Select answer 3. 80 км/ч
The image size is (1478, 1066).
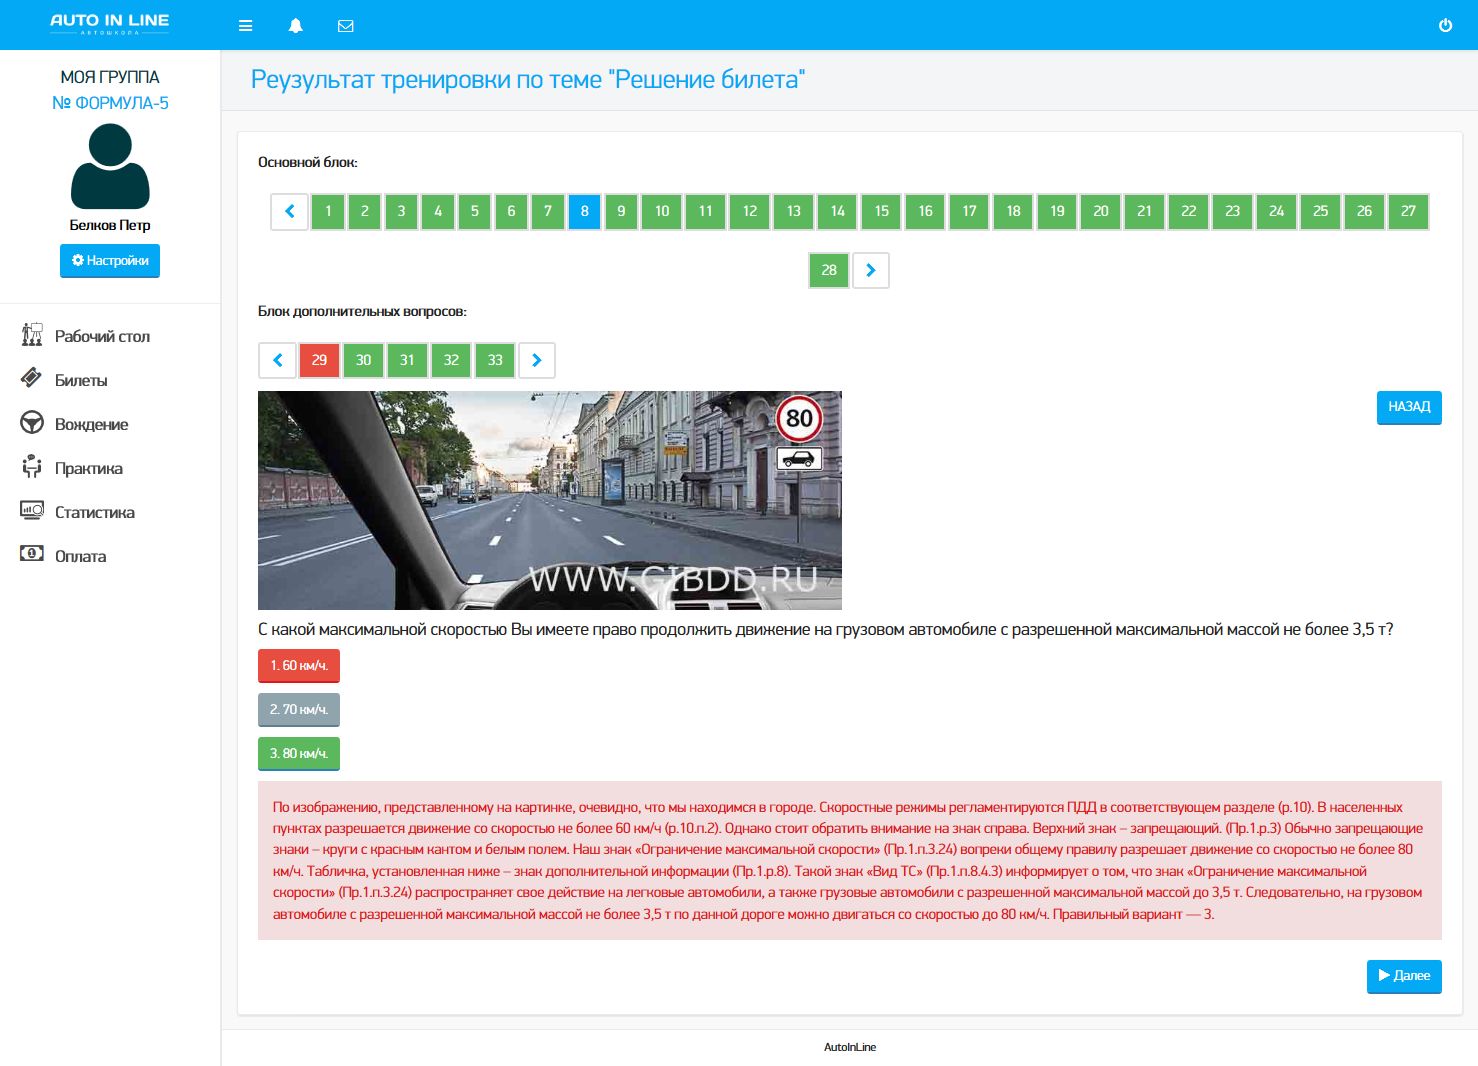299,754
